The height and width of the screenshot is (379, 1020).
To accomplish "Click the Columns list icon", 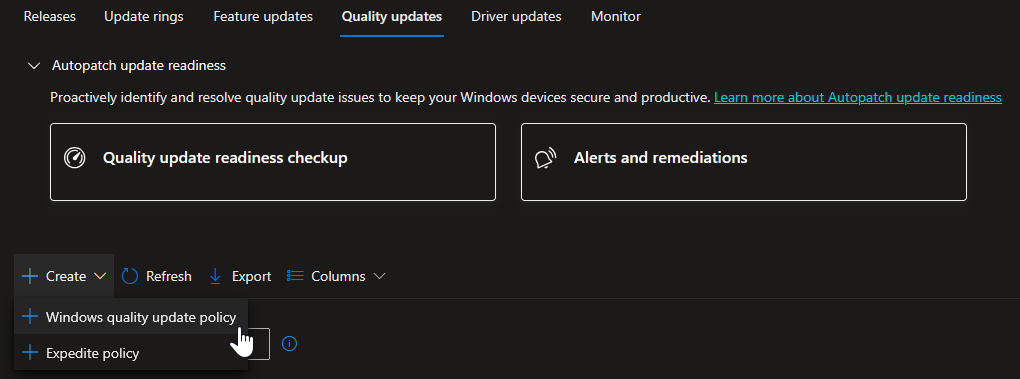I will click(295, 276).
